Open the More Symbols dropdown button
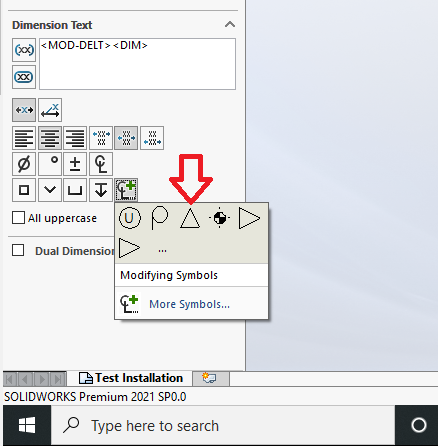The image size is (438, 446). (x=126, y=190)
